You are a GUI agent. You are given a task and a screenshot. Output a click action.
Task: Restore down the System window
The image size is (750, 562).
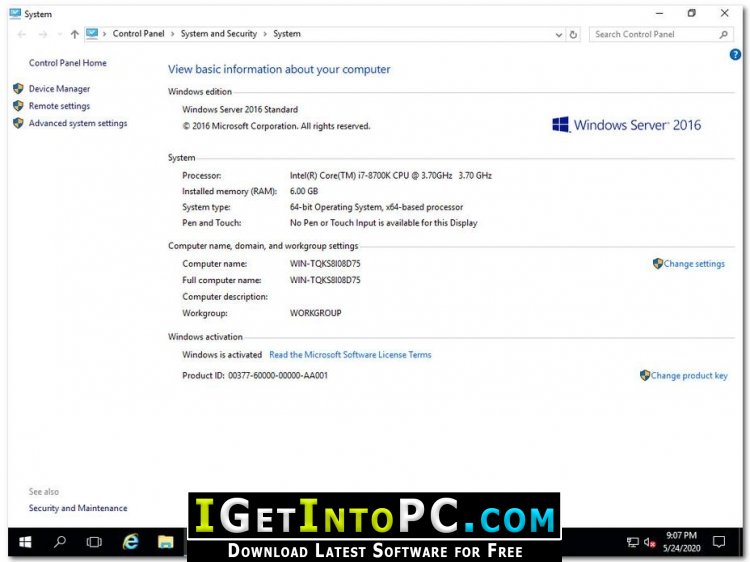(x=692, y=13)
